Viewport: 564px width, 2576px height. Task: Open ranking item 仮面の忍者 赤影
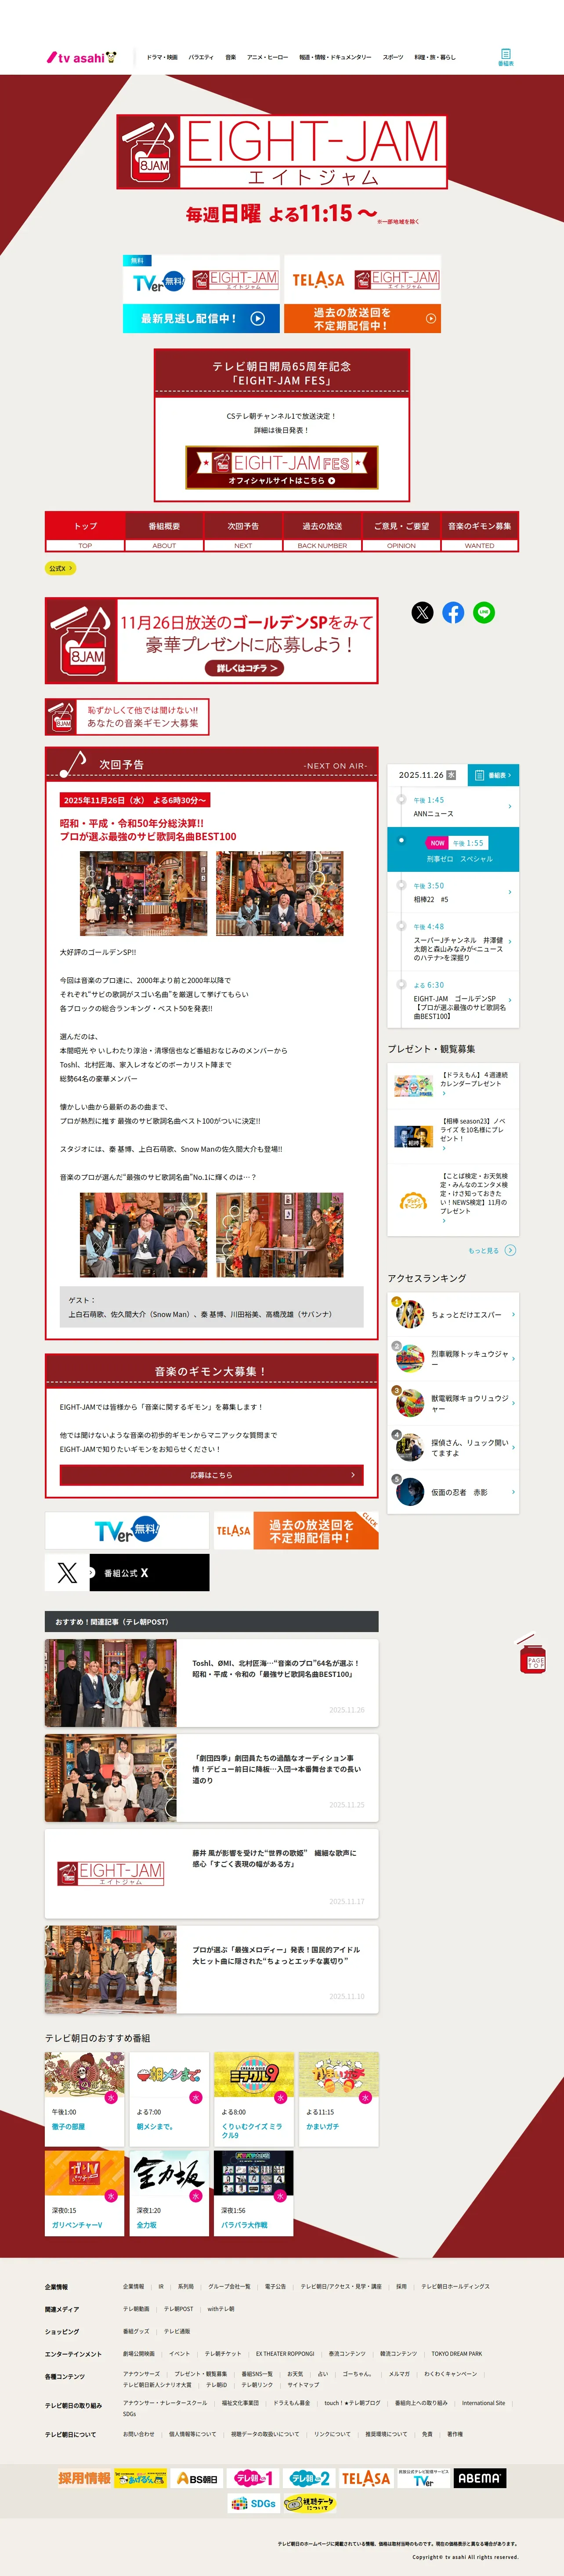453,1492
